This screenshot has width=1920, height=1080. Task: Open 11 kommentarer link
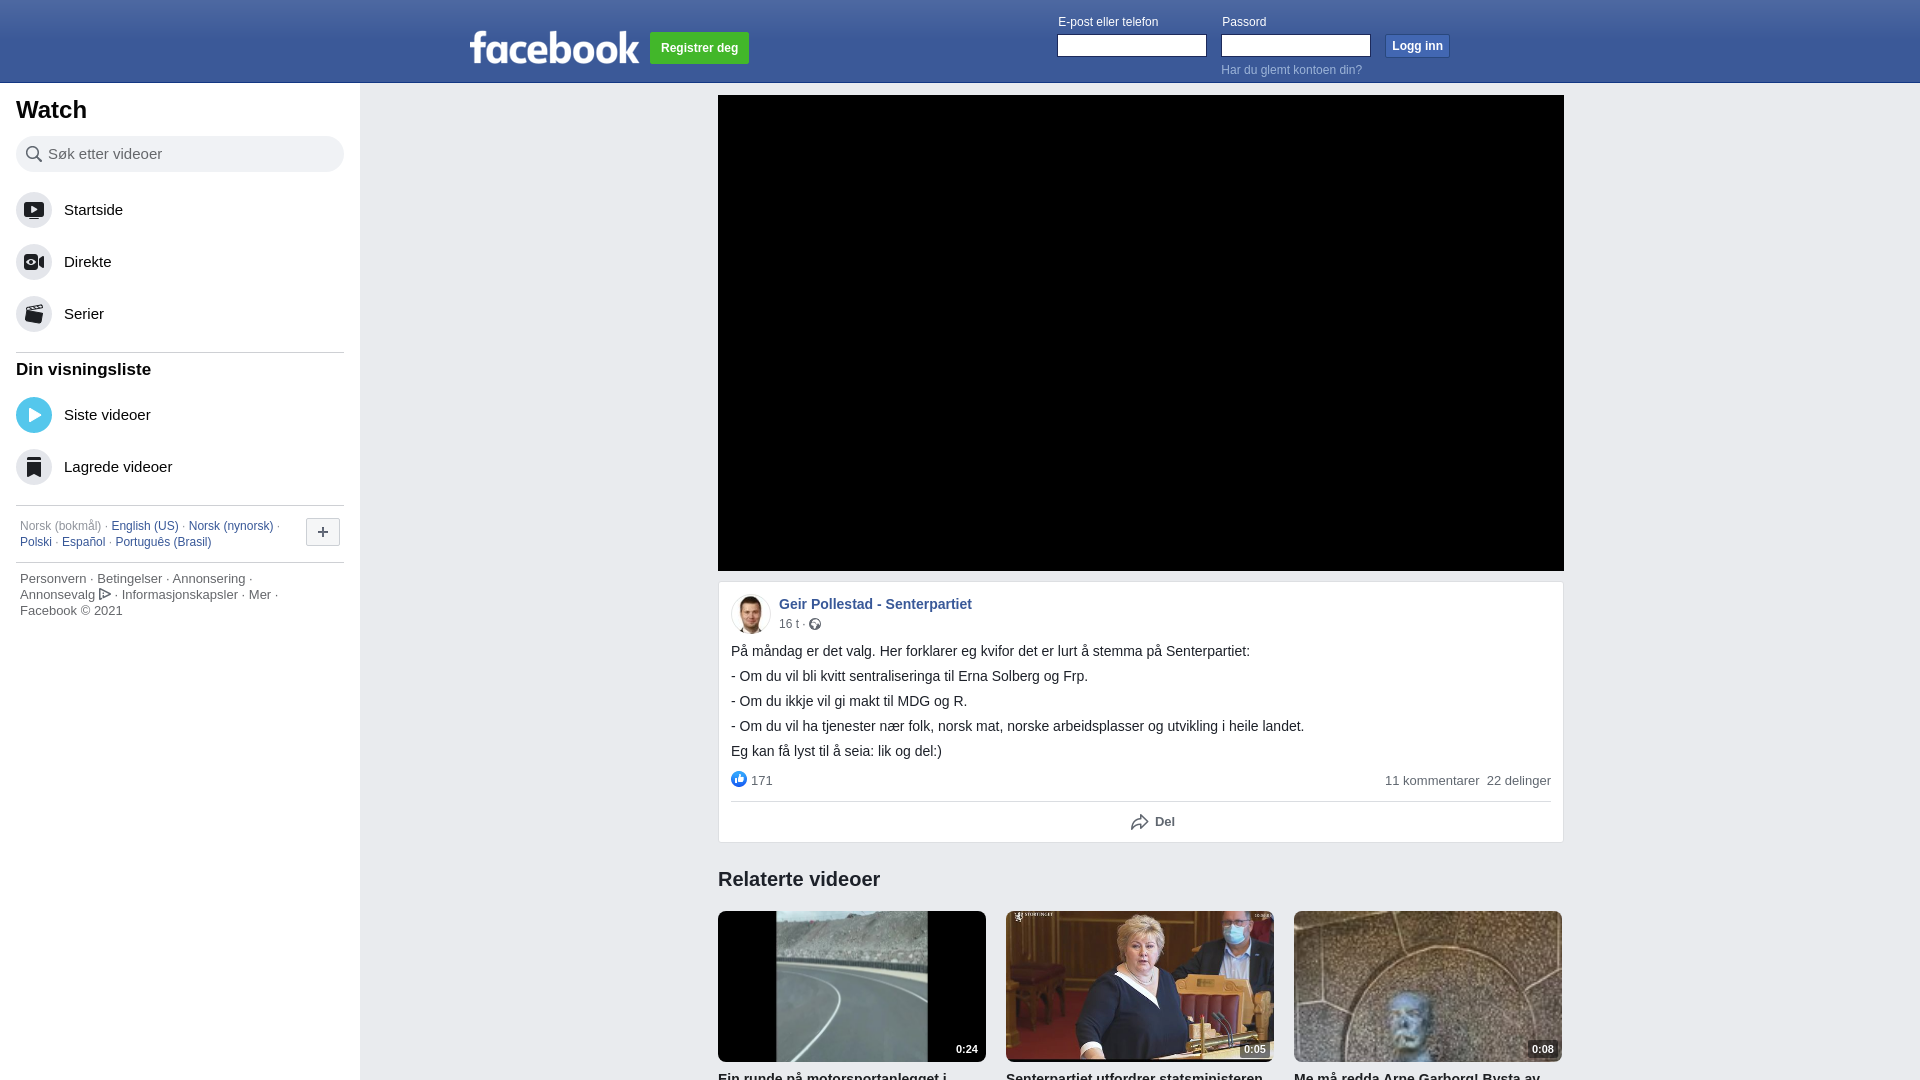tap(1432, 781)
